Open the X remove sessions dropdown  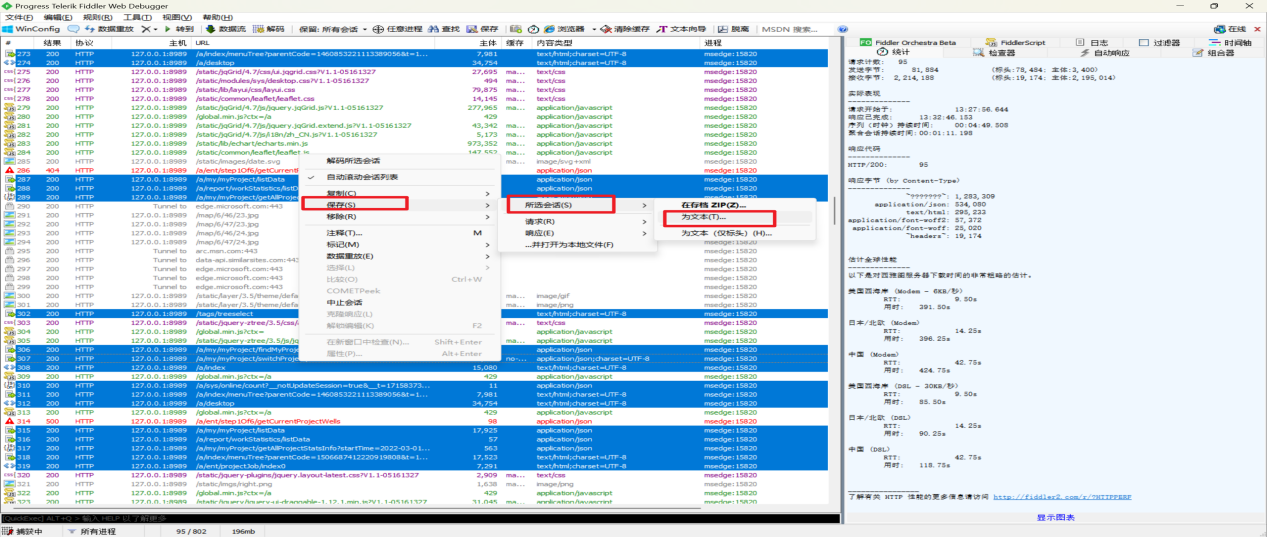pos(148,29)
